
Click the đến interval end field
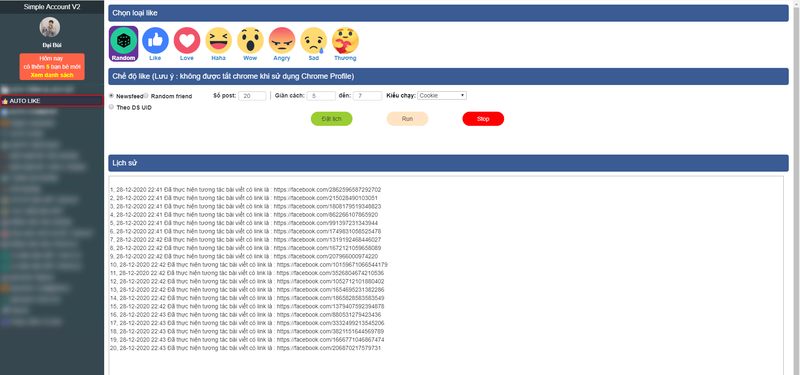[x=367, y=96]
